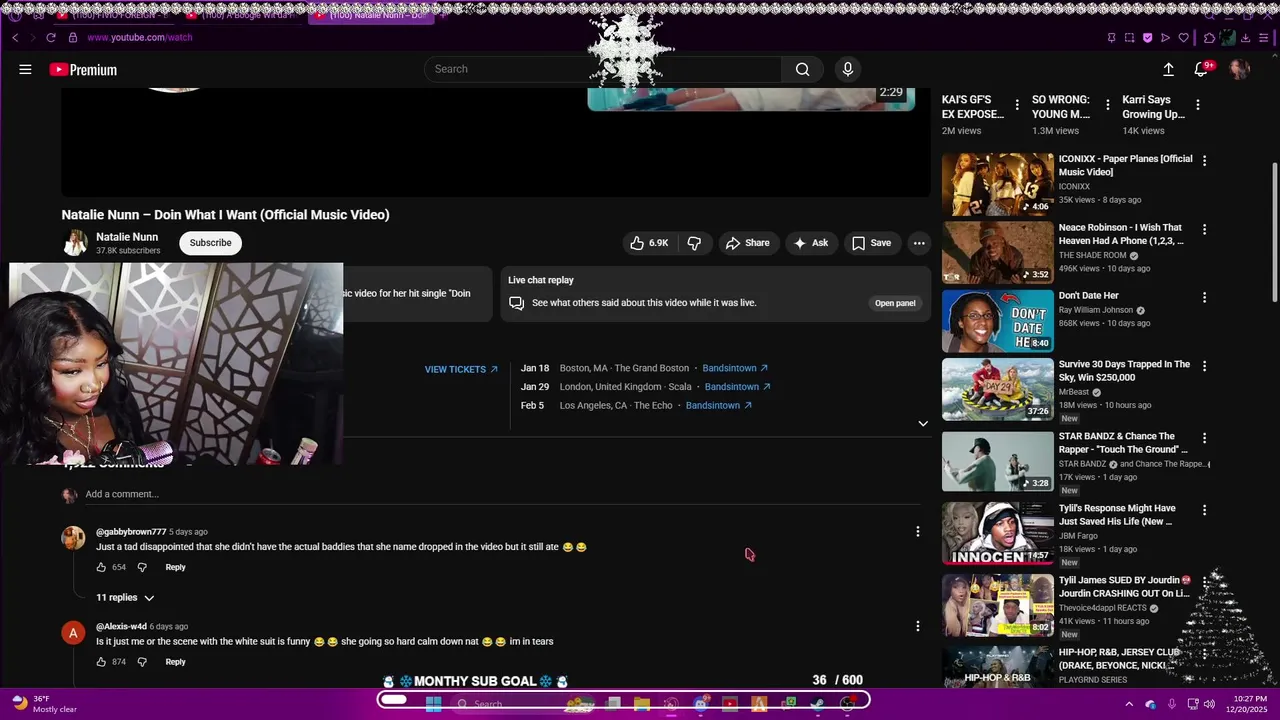The height and width of the screenshot is (720, 1280).
Task: Click VIEW TICKETS link
Action: pyautogui.click(x=461, y=369)
